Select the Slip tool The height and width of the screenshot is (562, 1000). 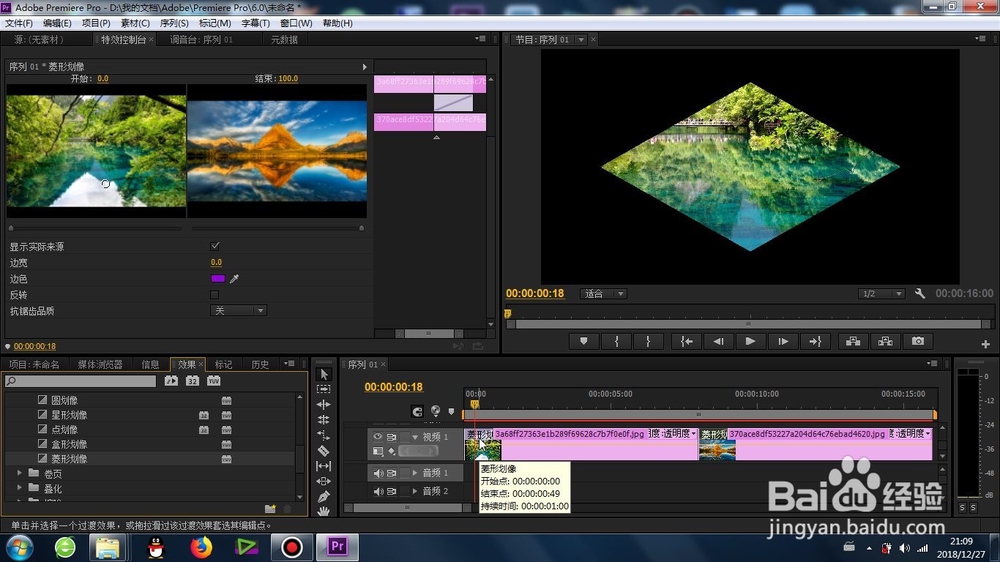(x=323, y=466)
